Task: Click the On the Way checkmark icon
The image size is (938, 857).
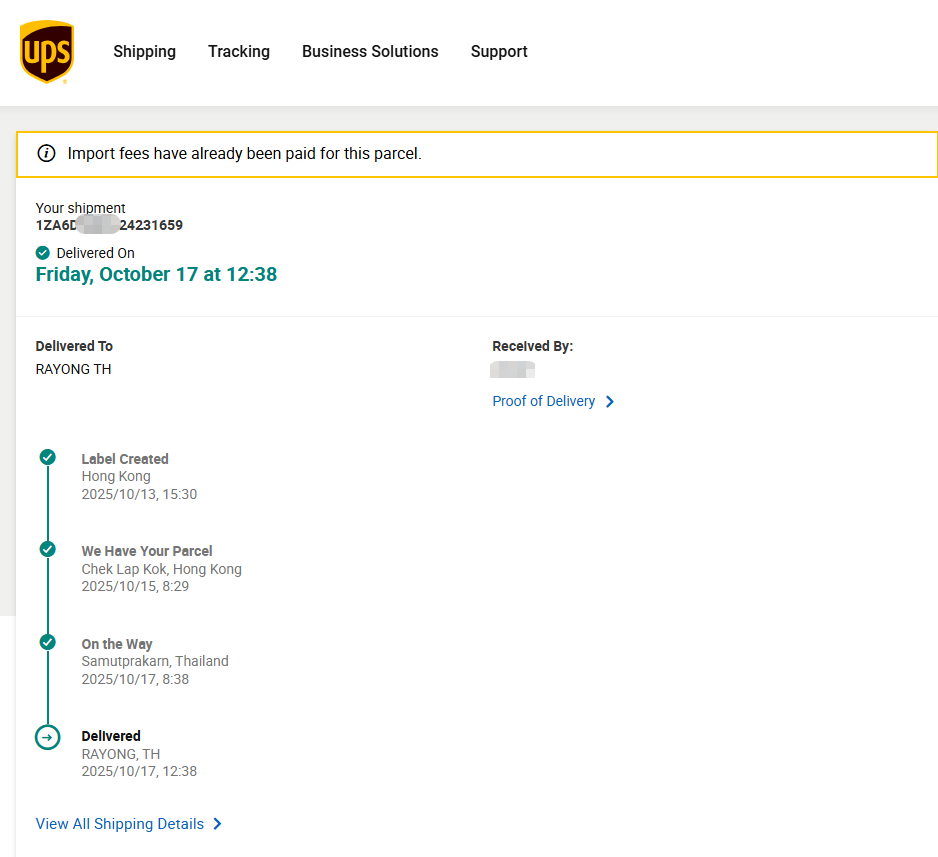Action: point(47,642)
